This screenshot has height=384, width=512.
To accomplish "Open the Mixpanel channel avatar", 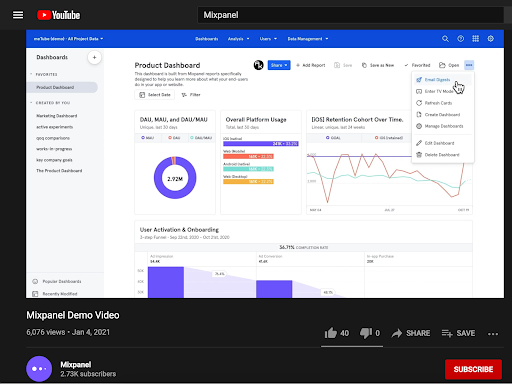I will pyautogui.click(x=39, y=369).
